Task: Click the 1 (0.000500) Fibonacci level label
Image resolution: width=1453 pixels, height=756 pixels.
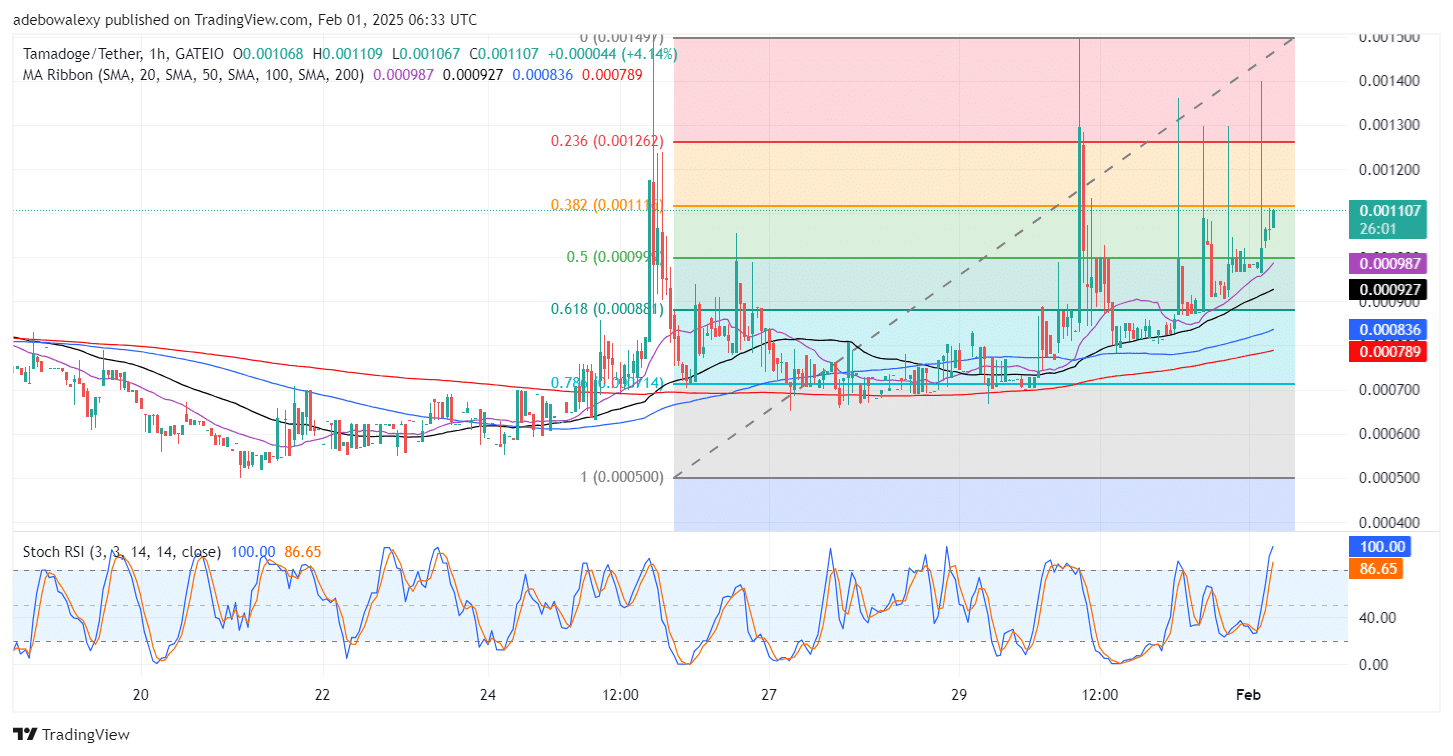Action: pos(623,477)
